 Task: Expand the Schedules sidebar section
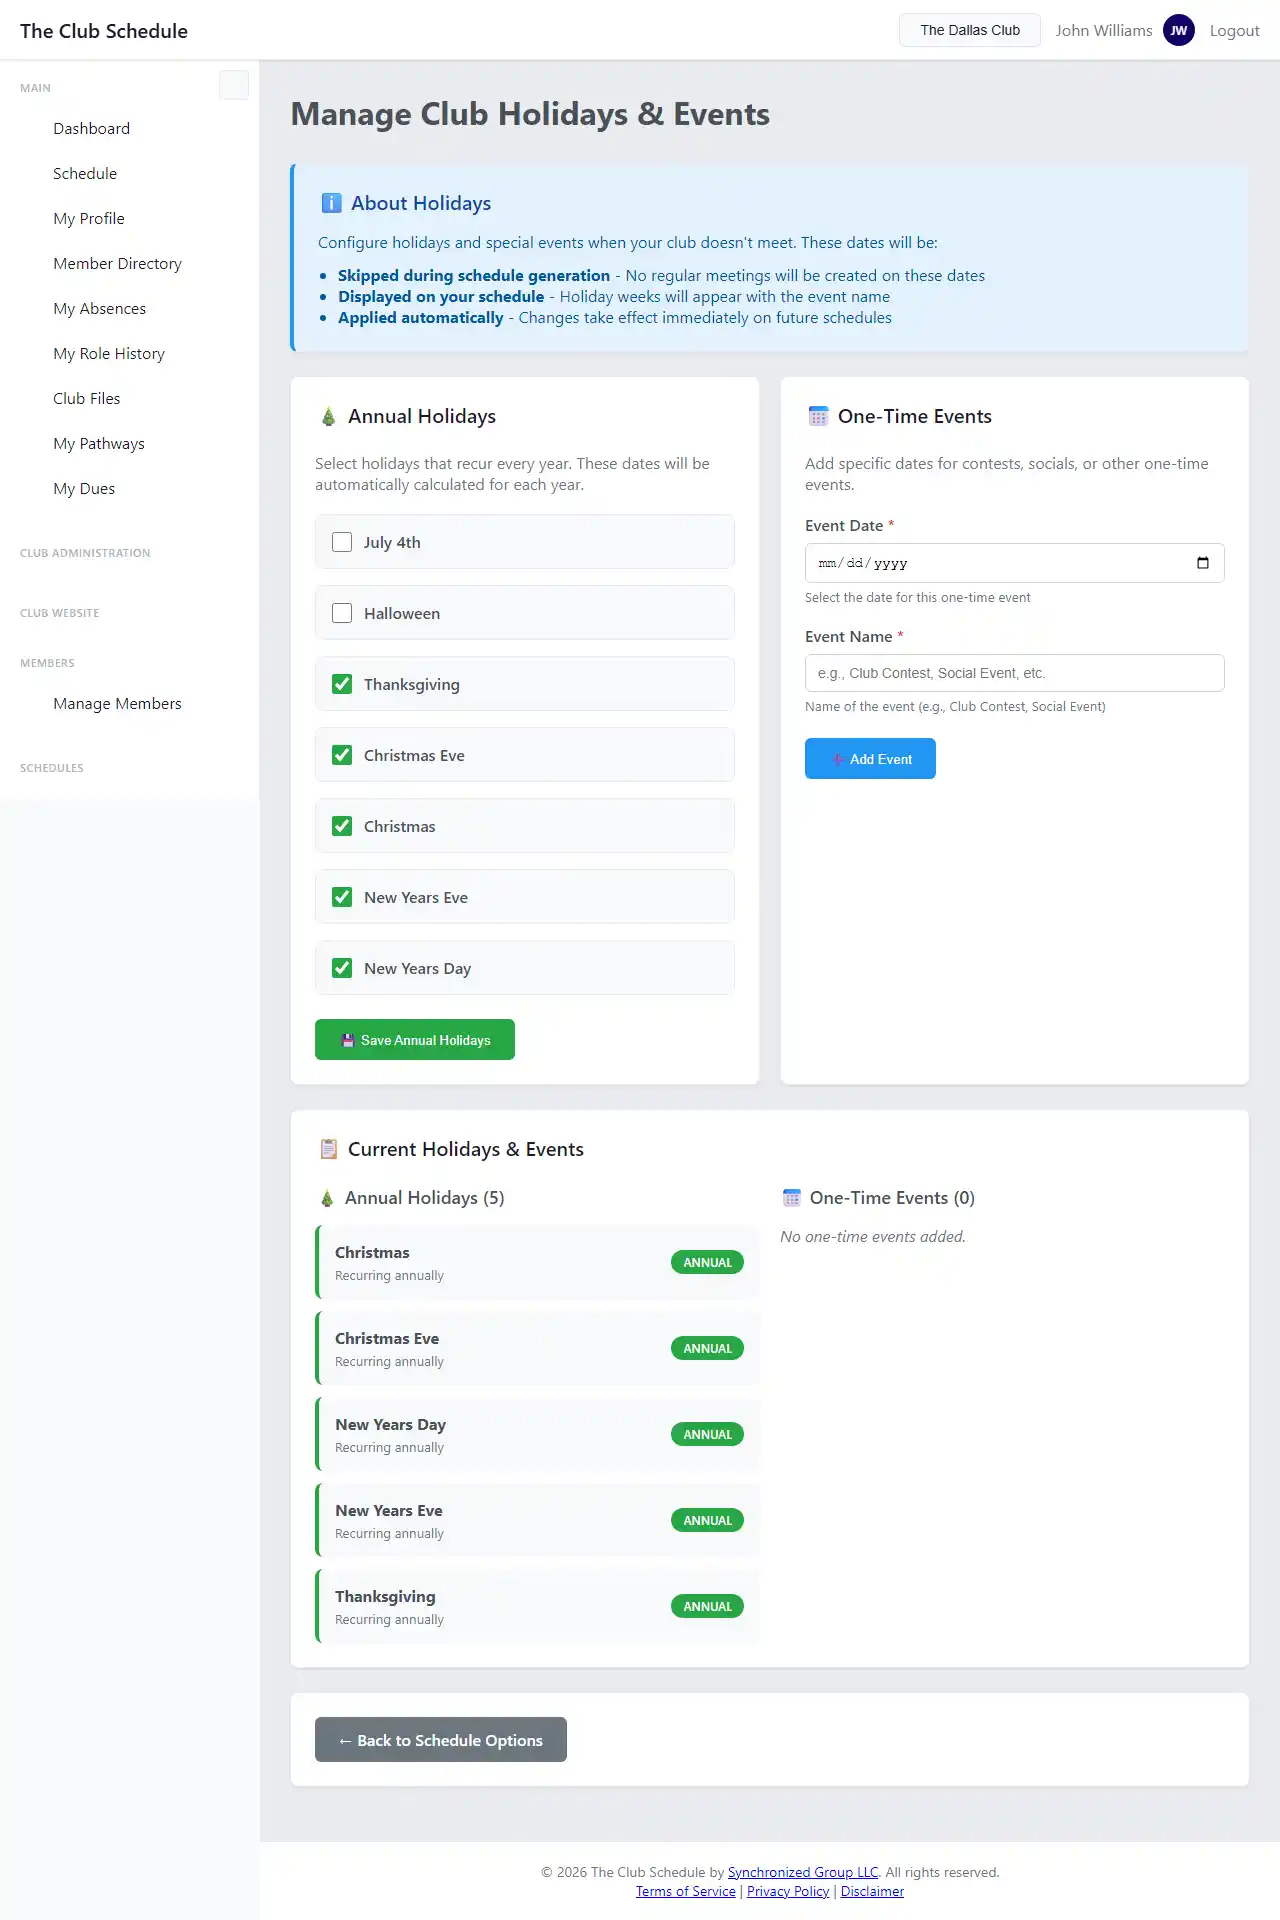[x=52, y=768]
